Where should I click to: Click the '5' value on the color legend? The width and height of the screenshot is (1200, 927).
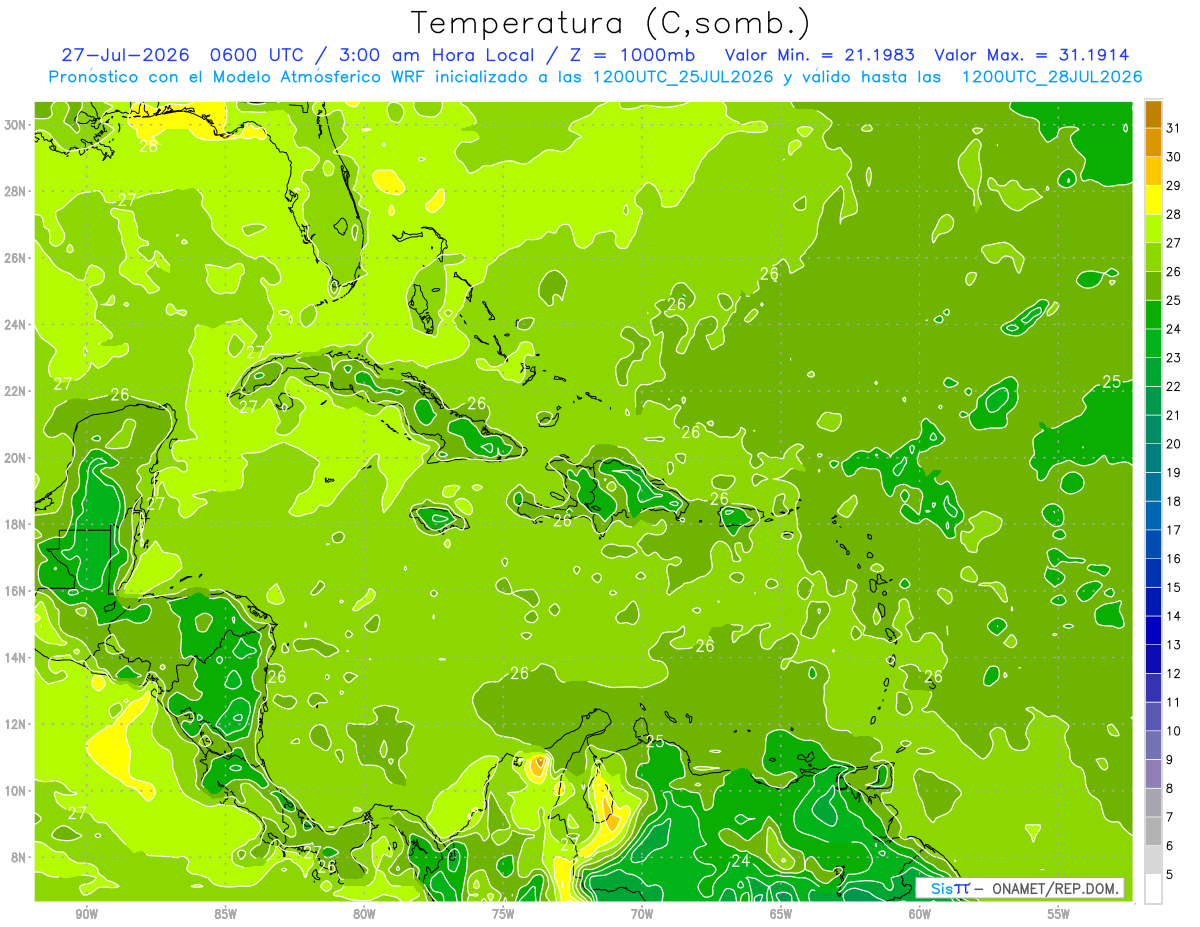(1171, 875)
